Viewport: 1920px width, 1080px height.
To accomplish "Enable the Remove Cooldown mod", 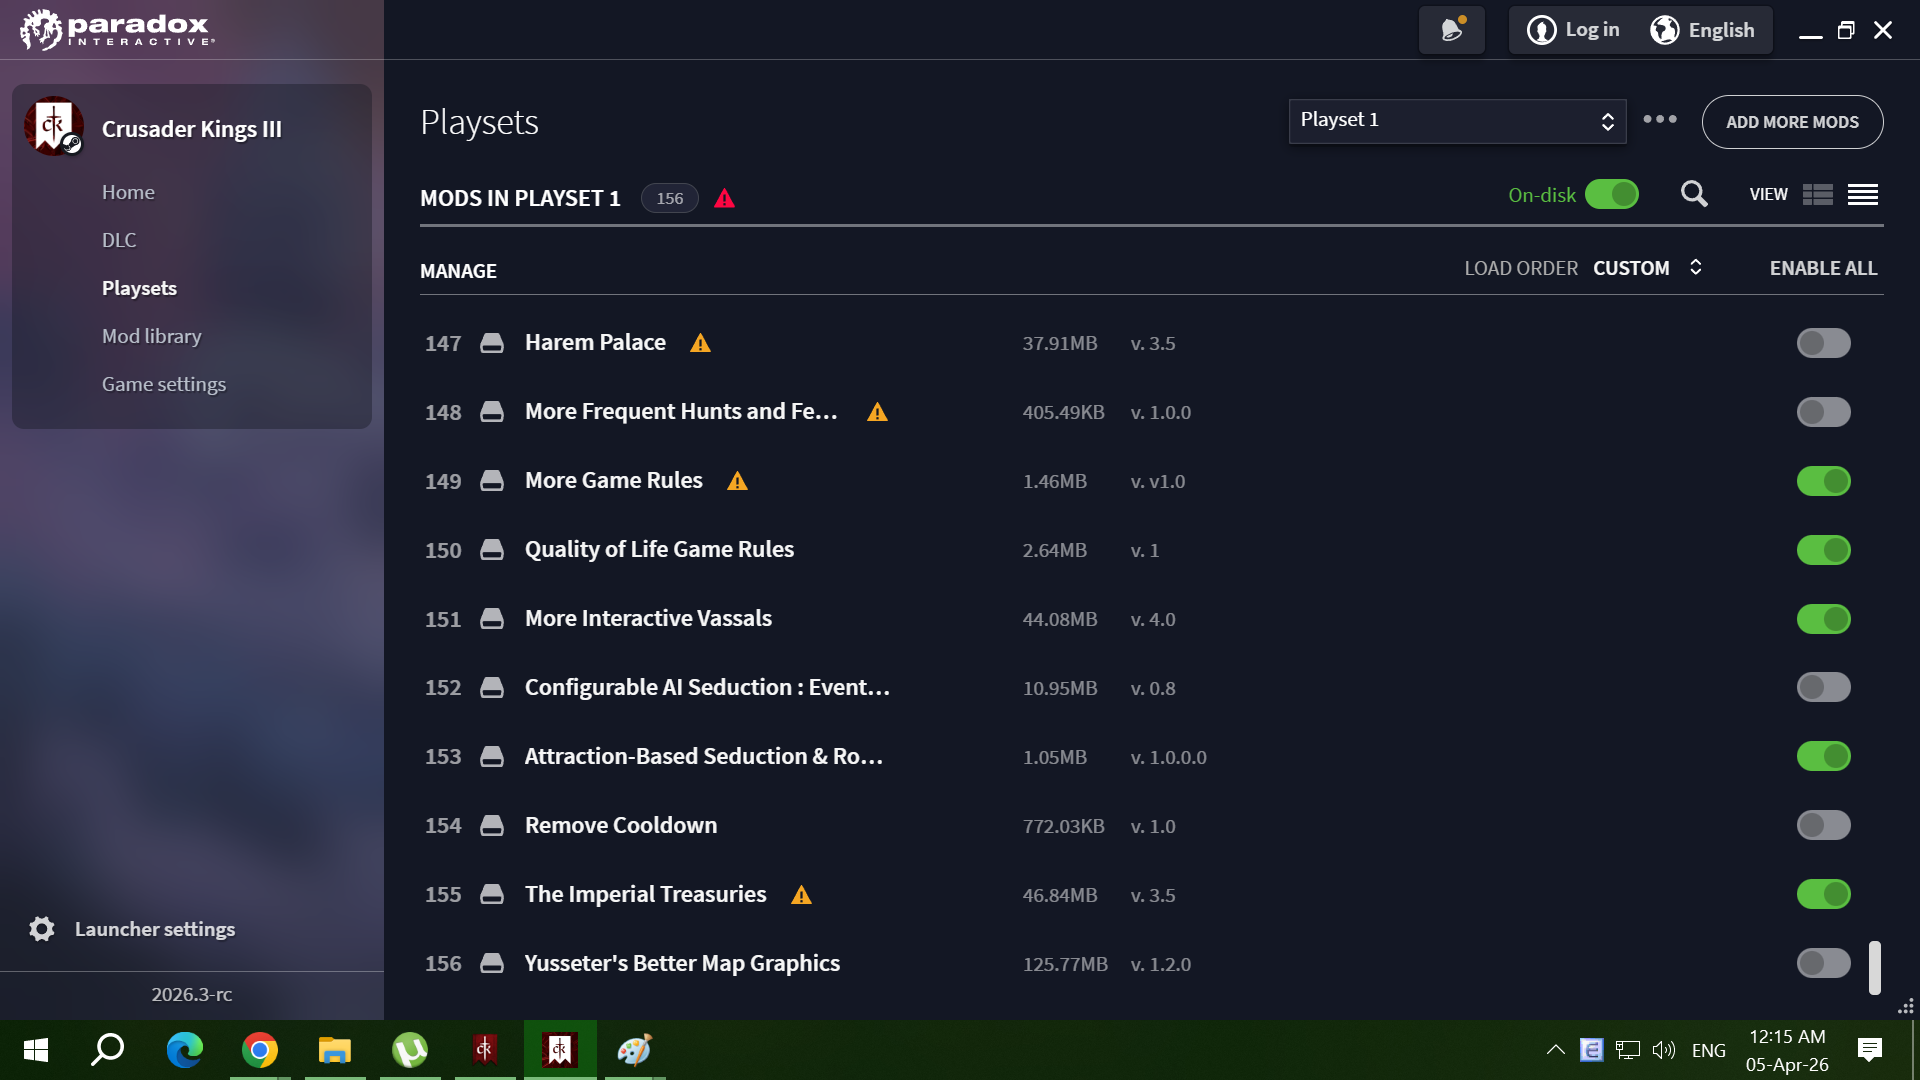I will tap(1824, 826).
